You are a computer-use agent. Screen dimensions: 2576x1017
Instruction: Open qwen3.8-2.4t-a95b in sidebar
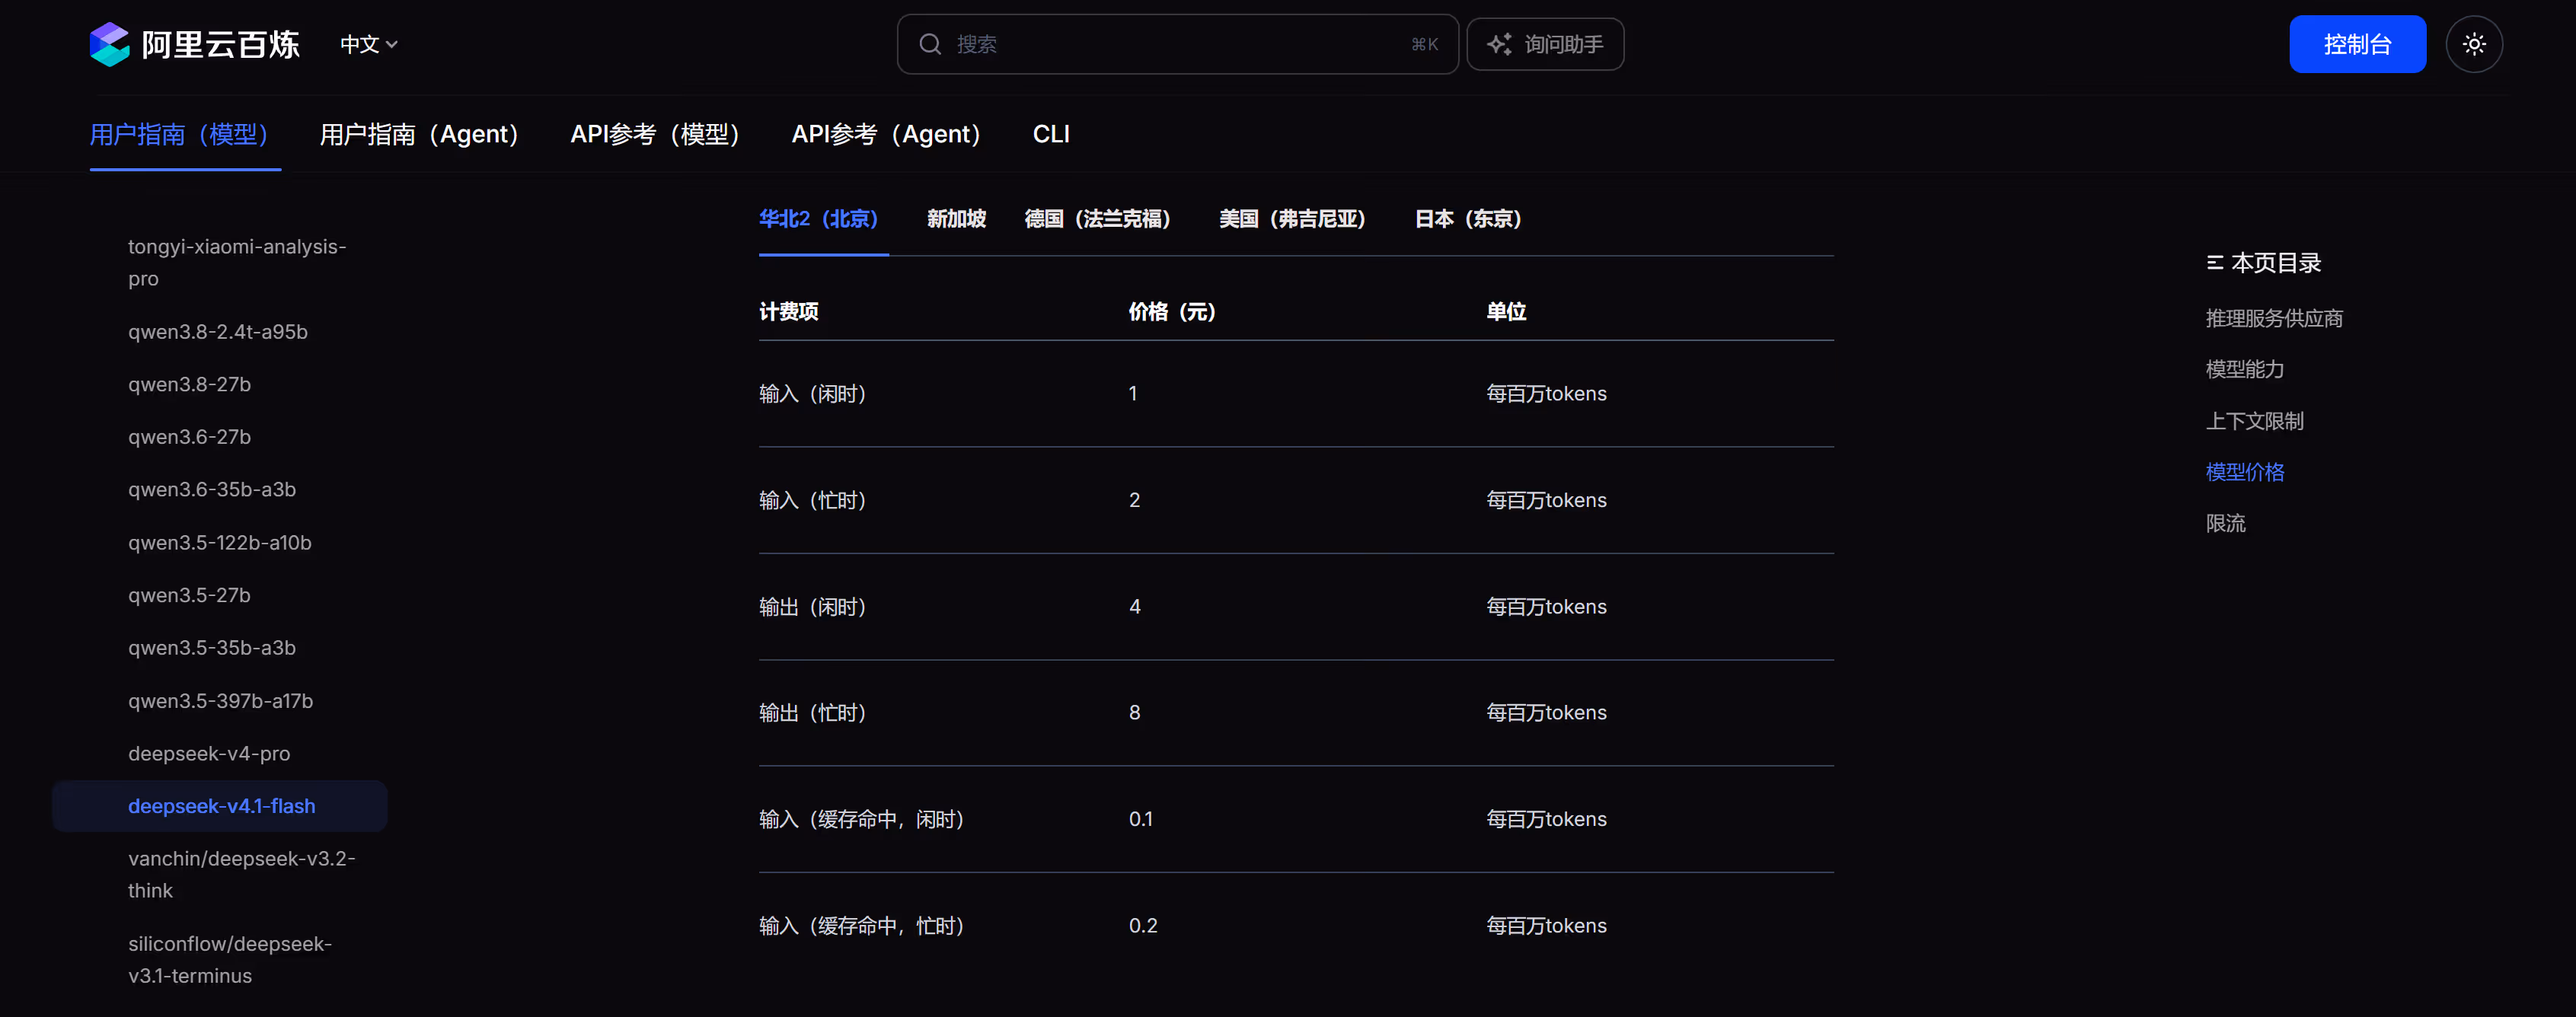tap(217, 332)
